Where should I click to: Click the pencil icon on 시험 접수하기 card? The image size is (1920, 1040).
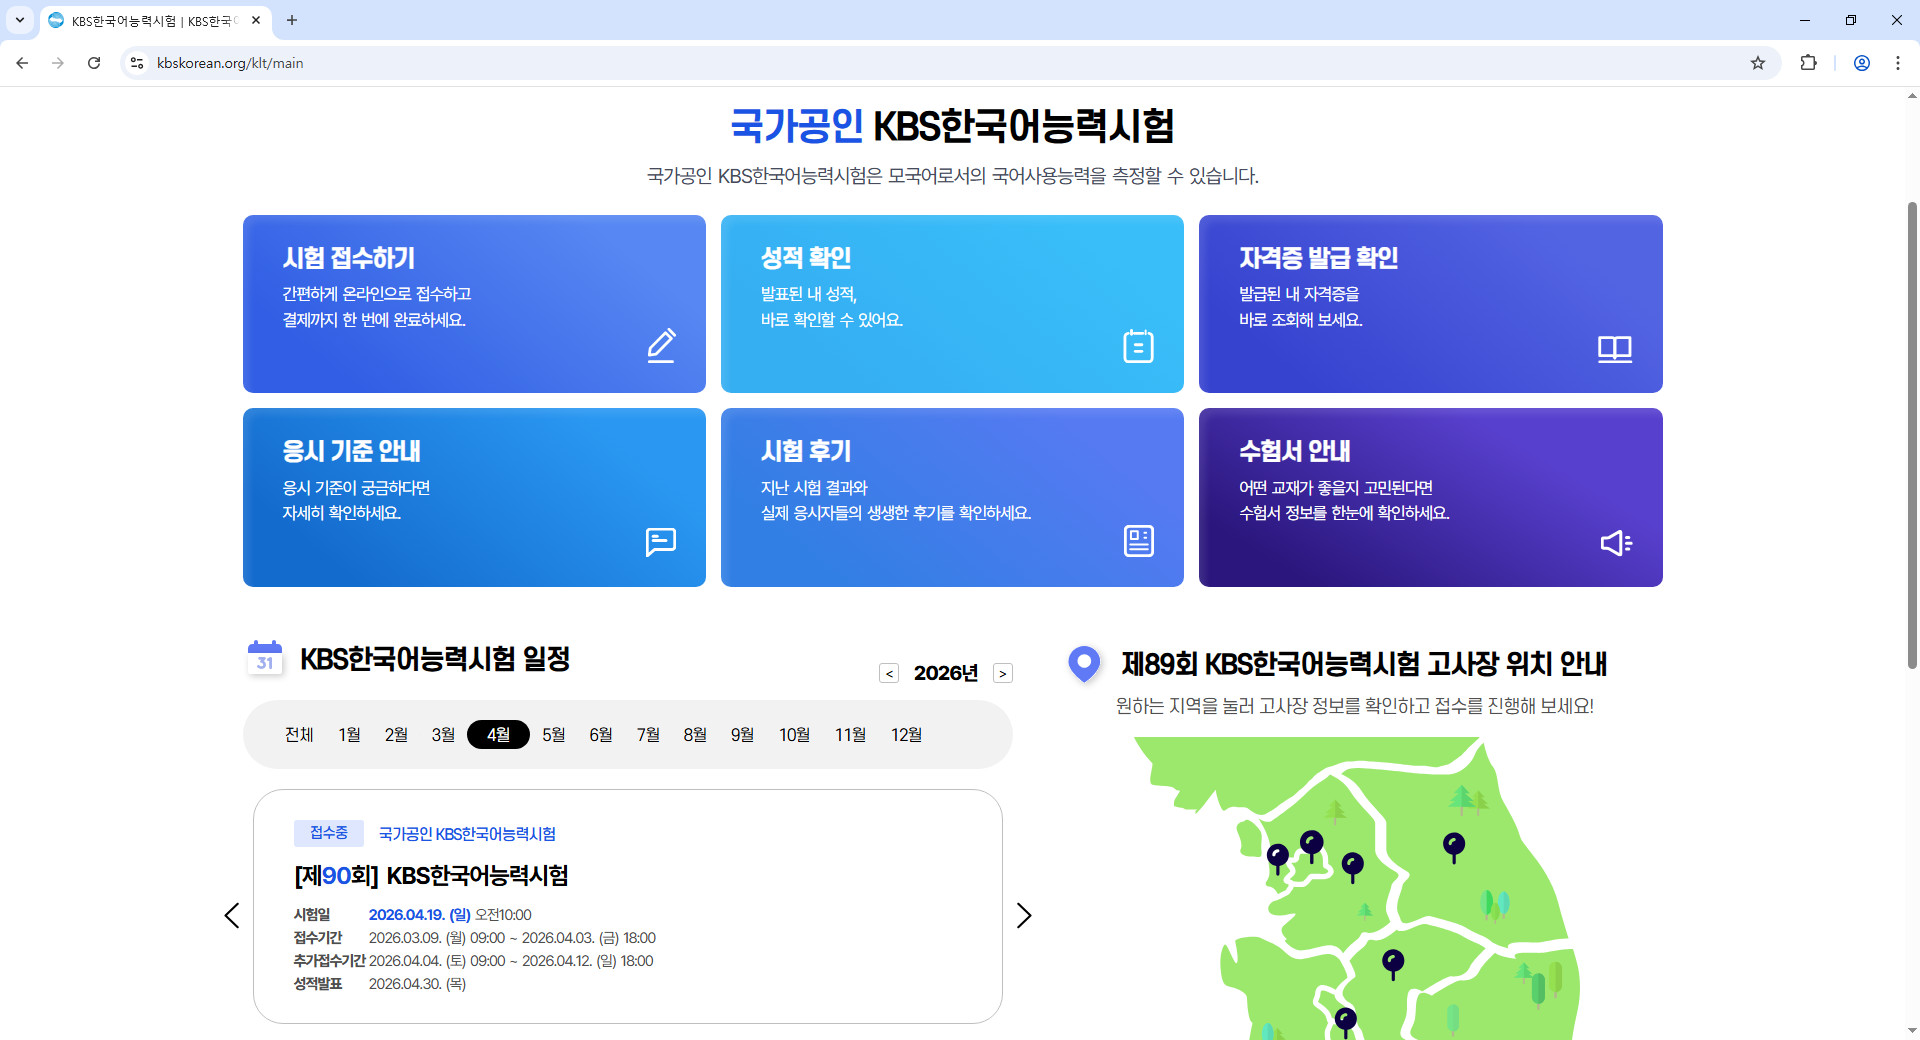pos(660,346)
